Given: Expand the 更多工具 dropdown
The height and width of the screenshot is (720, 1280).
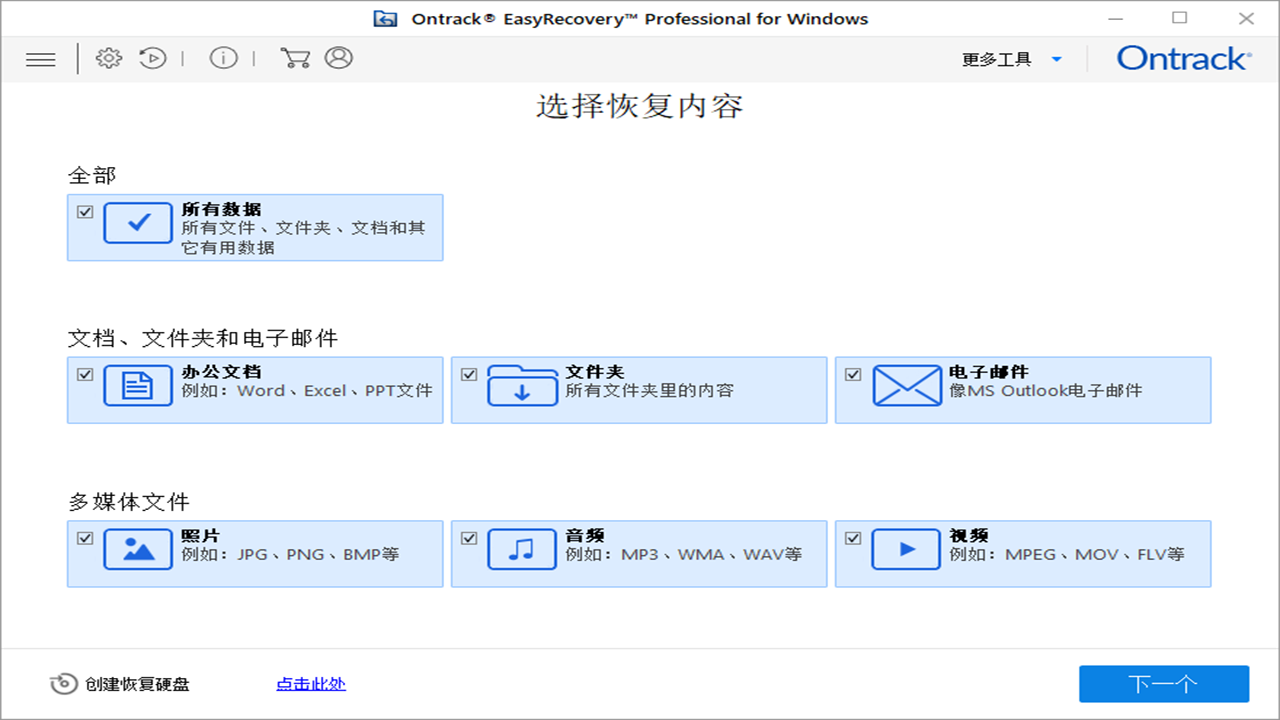Looking at the screenshot, I should point(1012,59).
